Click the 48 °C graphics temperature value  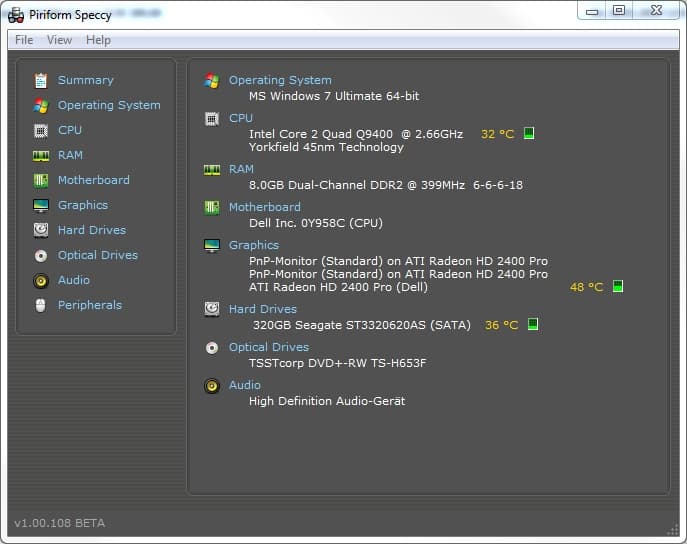click(587, 287)
